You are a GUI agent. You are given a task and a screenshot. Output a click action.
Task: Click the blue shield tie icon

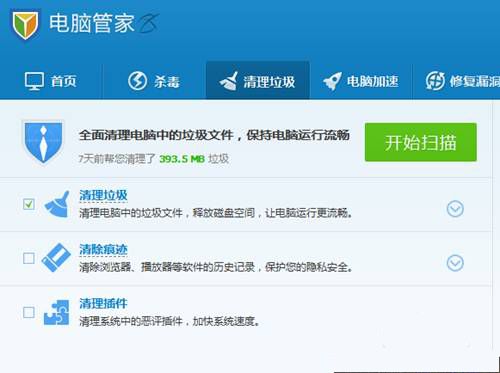tap(43, 142)
